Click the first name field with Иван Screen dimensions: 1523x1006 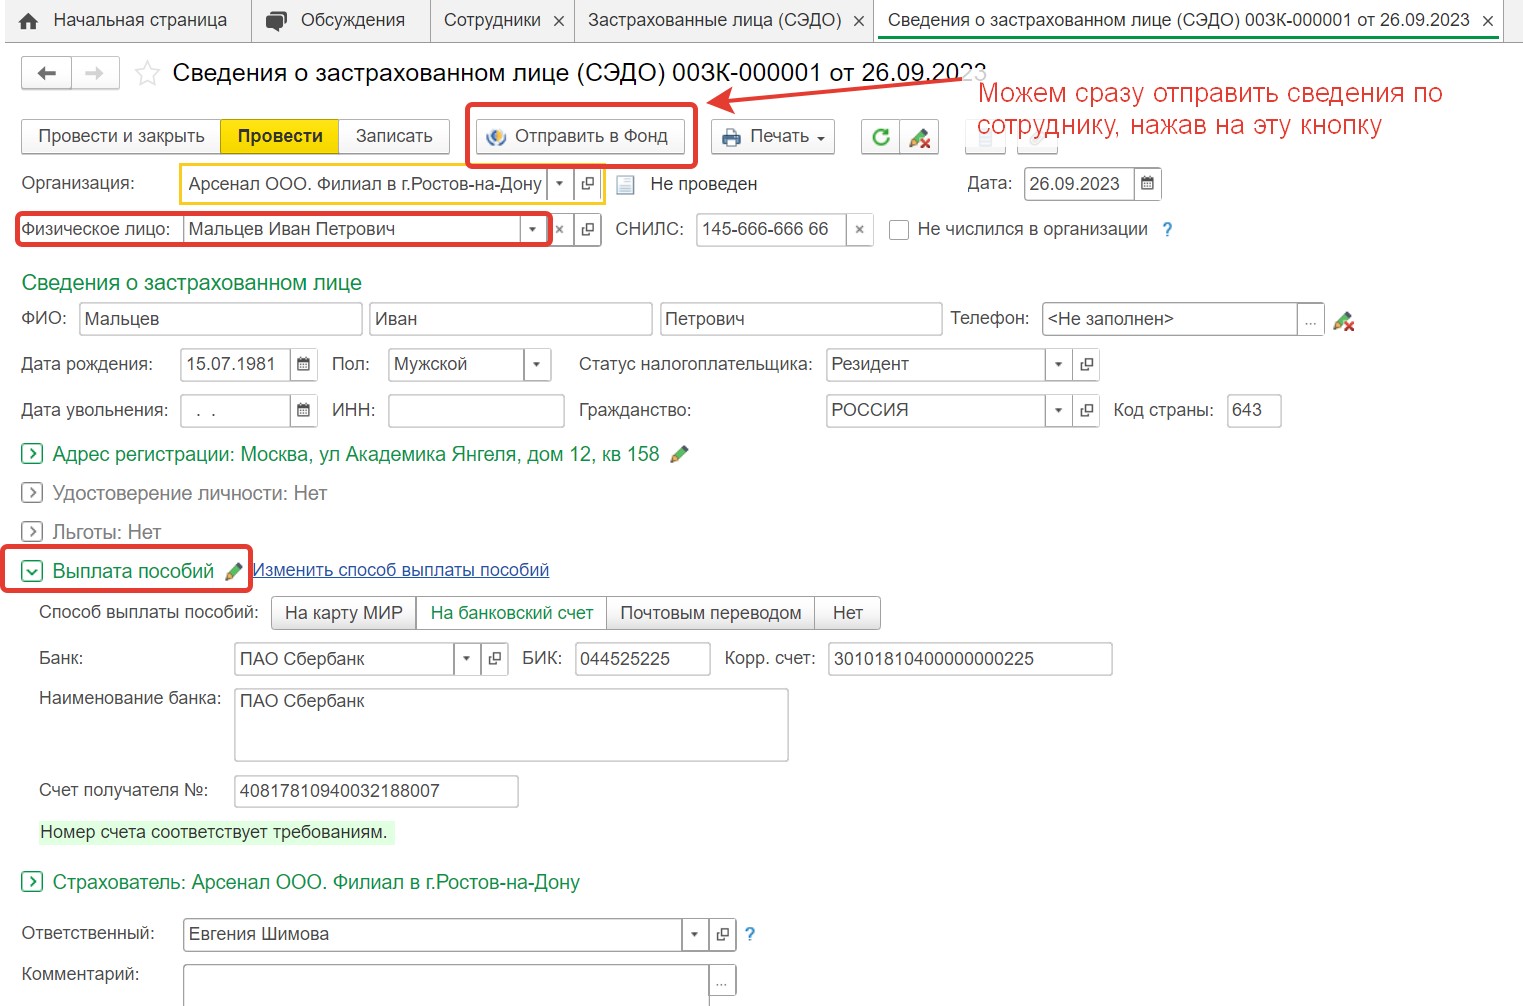click(x=510, y=319)
